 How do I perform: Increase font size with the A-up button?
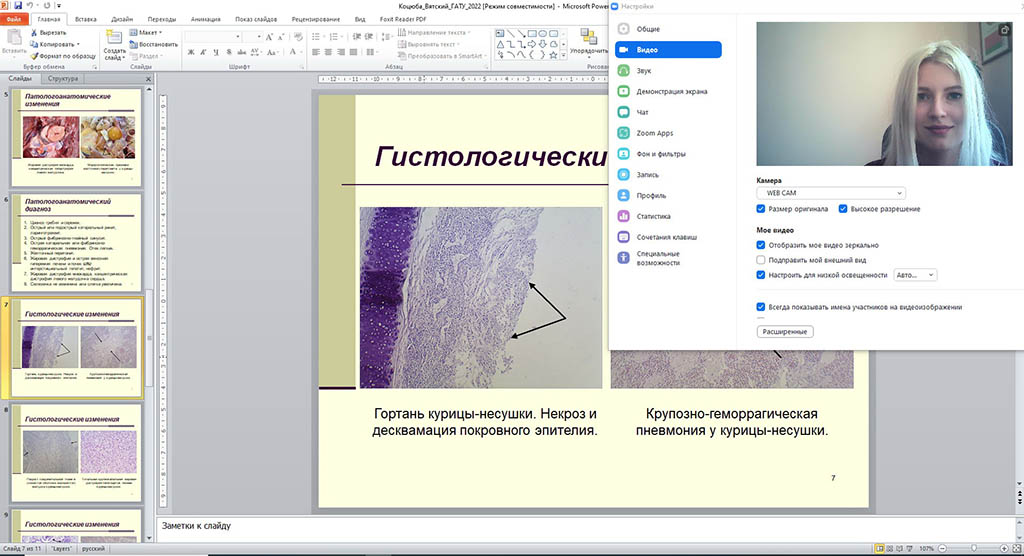tap(269, 37)
